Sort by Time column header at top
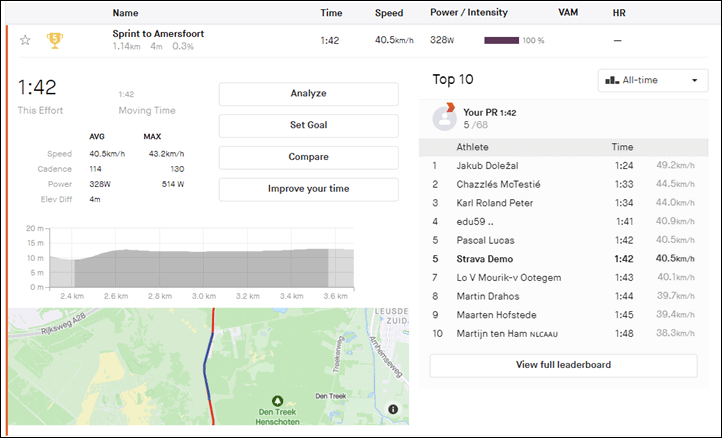The height and width of the screenshot is (438, 722). (331, 13)
